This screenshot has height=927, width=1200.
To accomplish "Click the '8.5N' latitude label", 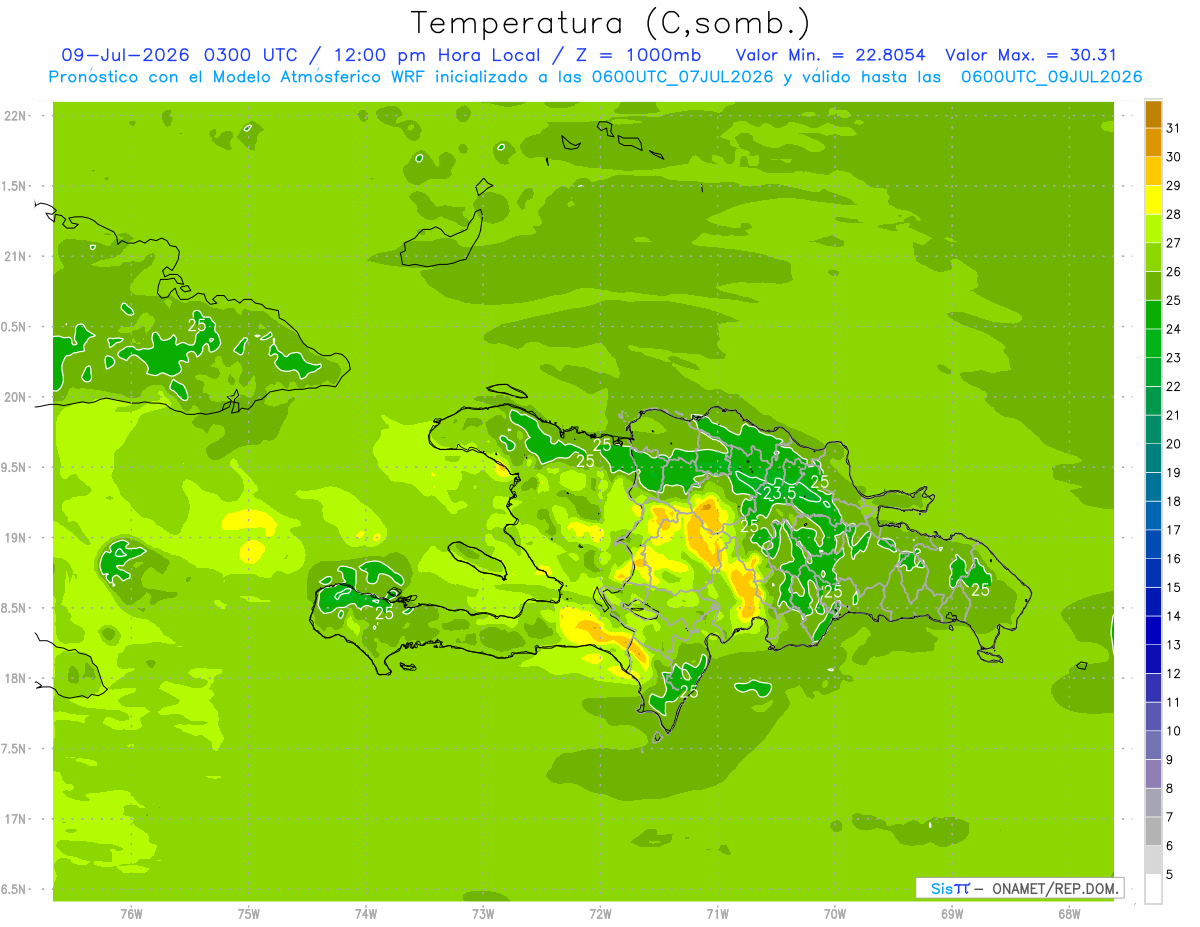I will (x=14, y=608).
